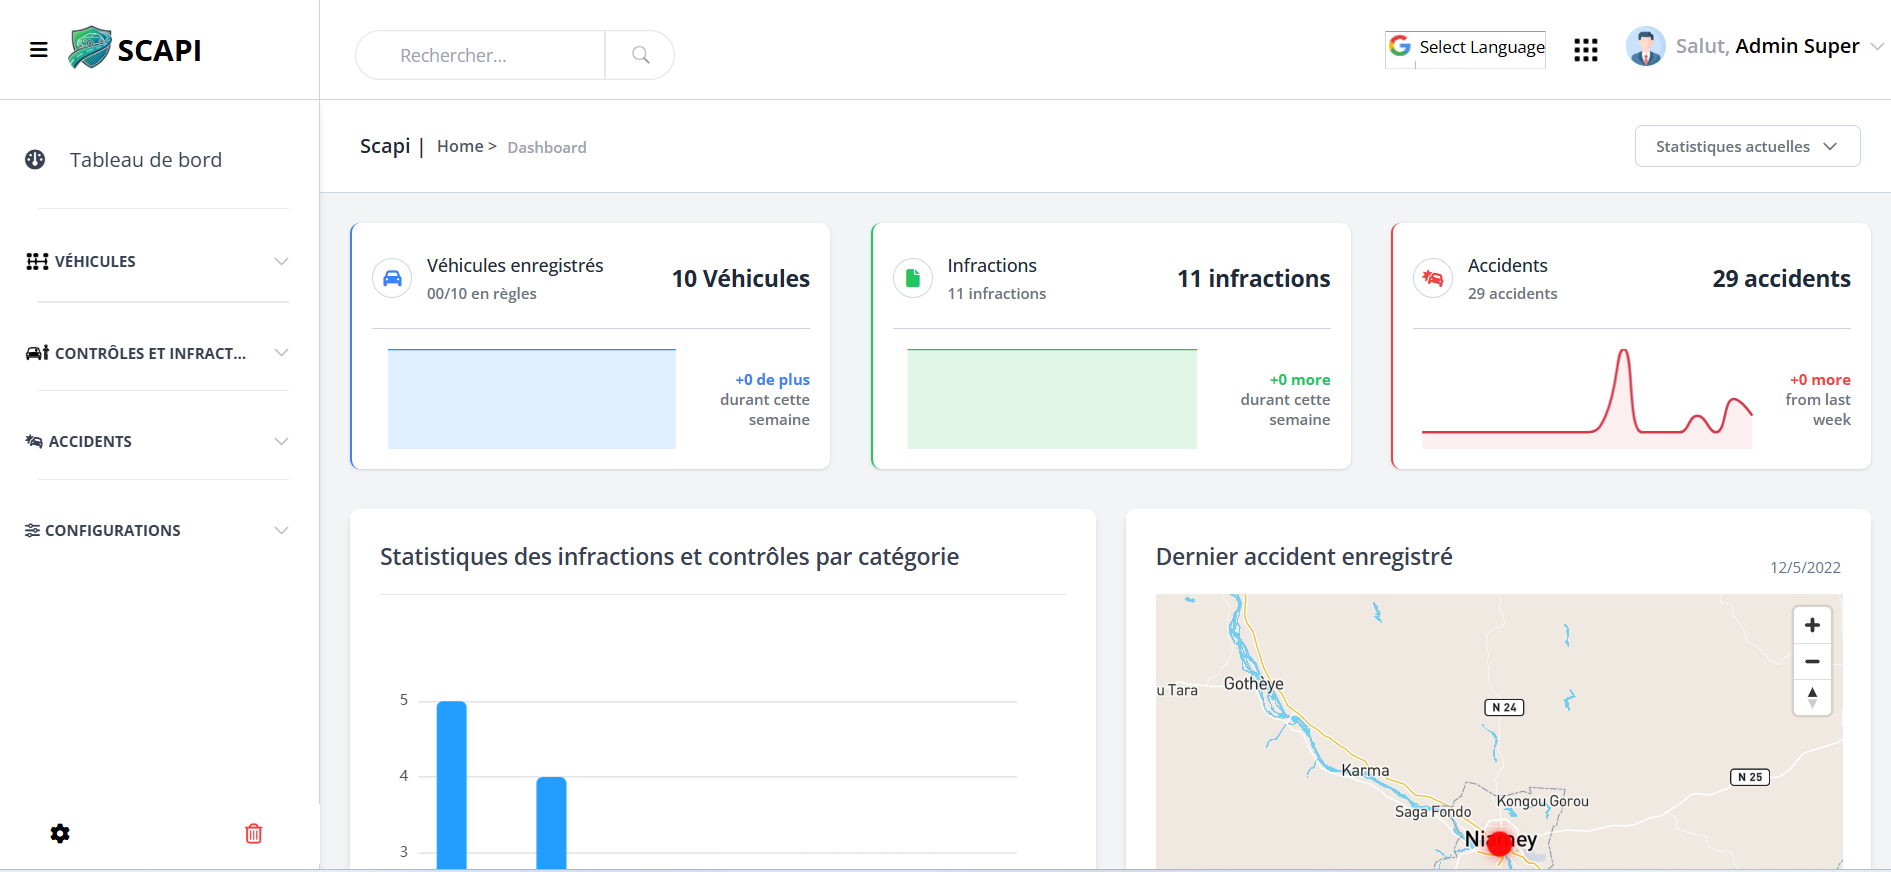Click the blue car icon on Véhicules card
This screenshot has height=872, width=1891.
[x=392, y=278]
